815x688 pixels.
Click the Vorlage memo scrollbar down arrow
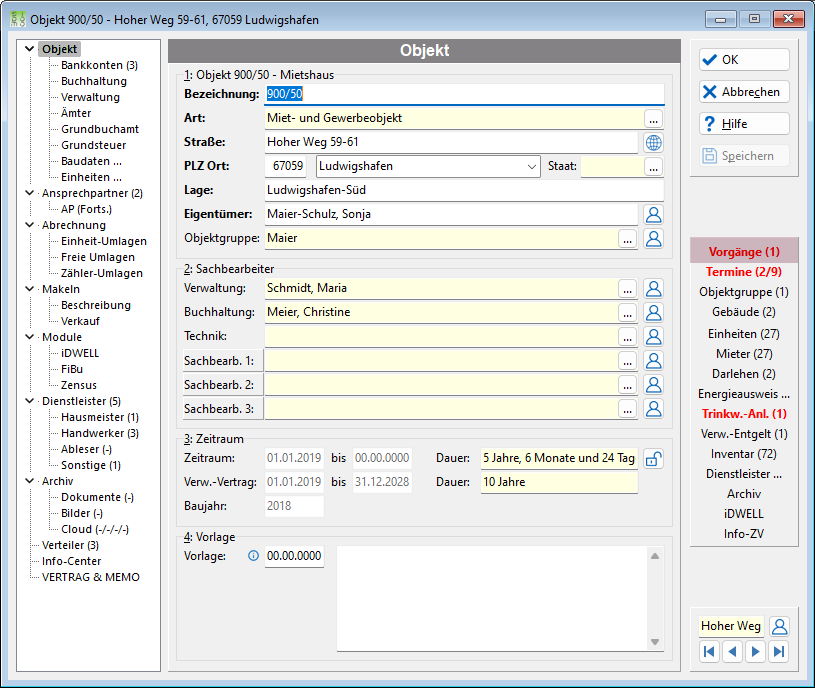[x=655, y=642]
